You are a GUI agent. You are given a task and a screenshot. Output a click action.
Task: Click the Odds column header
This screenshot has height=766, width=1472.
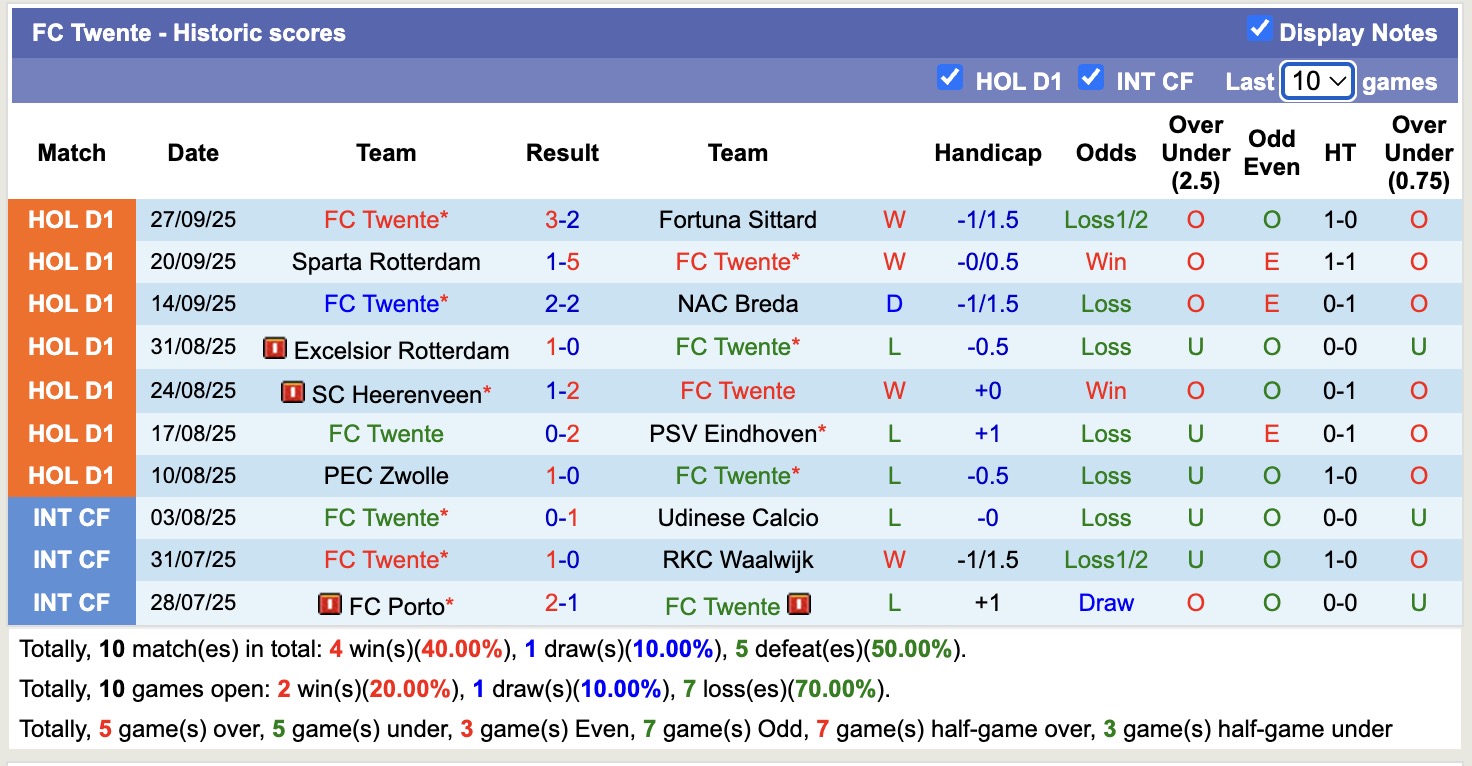[1105, 153]
